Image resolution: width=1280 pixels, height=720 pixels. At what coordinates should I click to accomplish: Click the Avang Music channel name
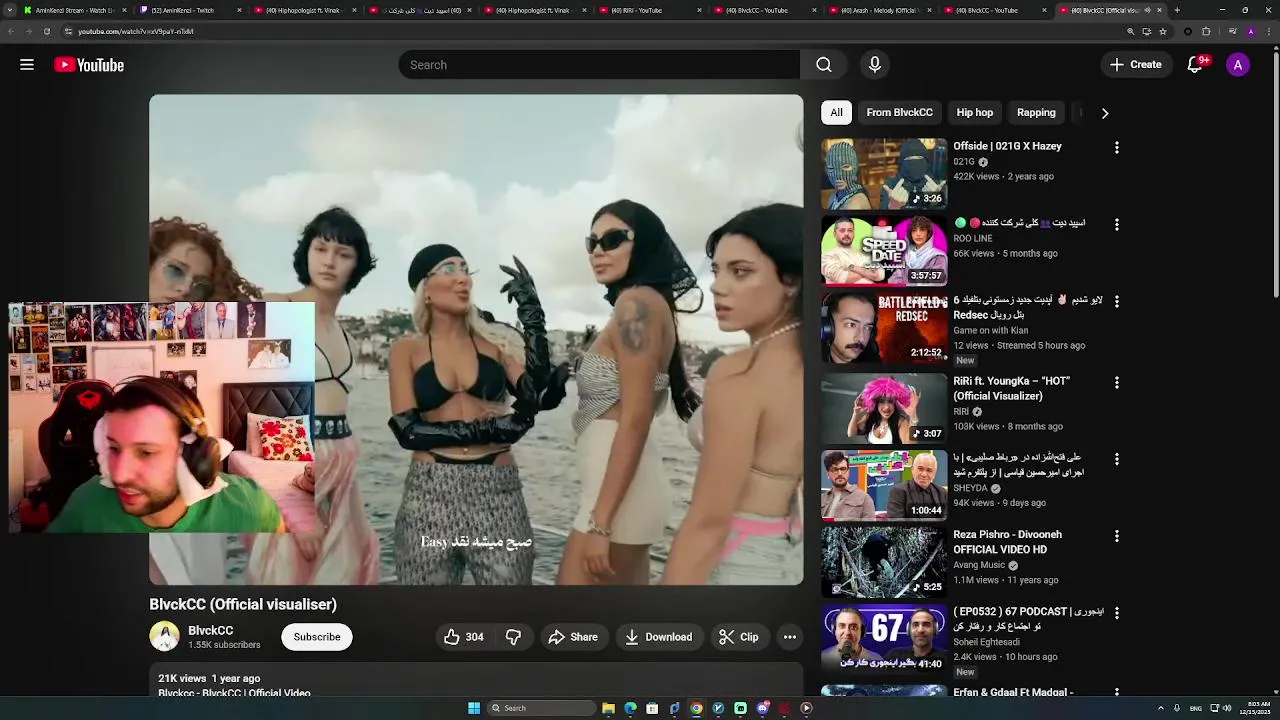[979, 565]
